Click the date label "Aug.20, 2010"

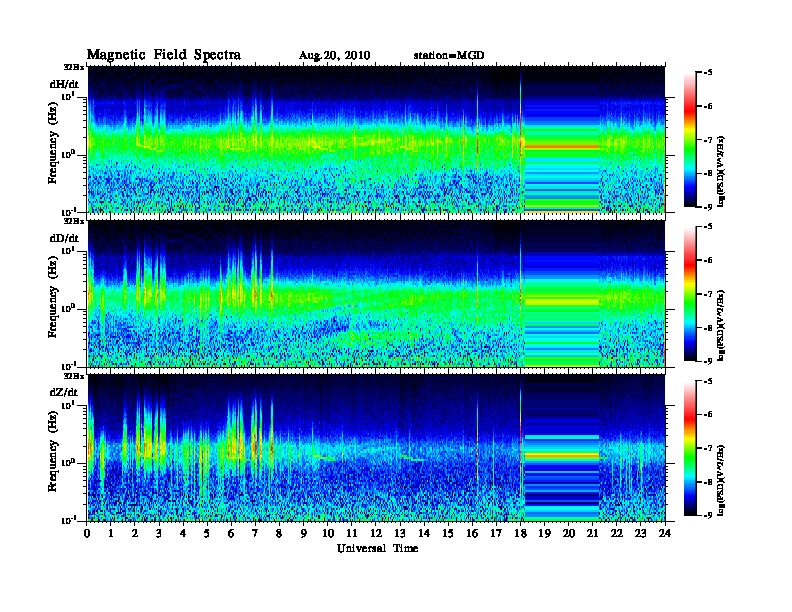[x=334, y=56]
